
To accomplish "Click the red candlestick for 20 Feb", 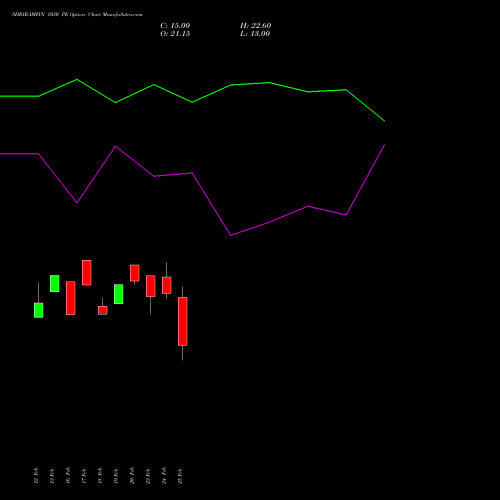I will click(135, 273).
